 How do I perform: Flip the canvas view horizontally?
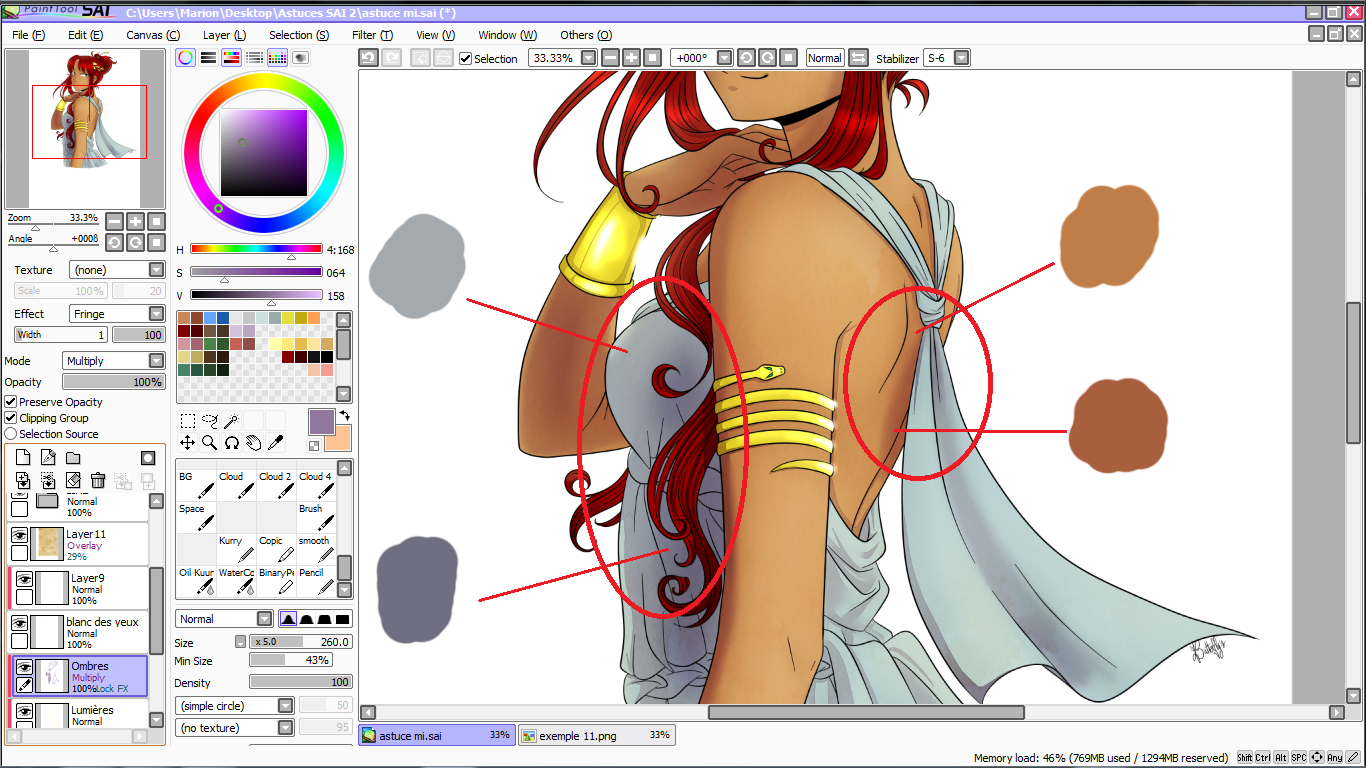point(858,58)
